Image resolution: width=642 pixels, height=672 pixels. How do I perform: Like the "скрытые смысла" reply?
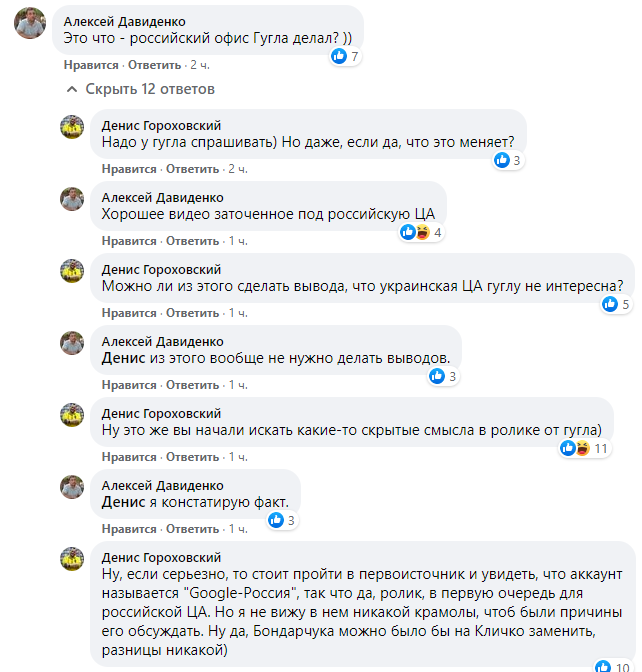pyautogui.click(x=129, y=457)
